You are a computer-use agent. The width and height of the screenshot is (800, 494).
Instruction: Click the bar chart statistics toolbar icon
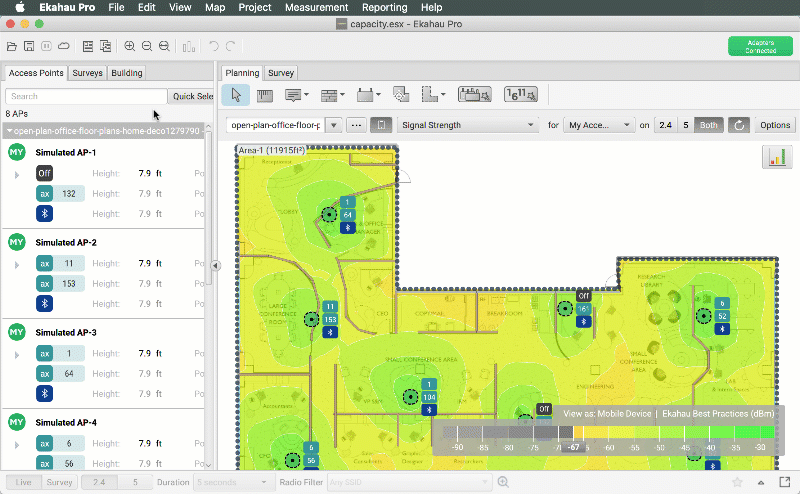pyautogui.click(x=189, y=46)
